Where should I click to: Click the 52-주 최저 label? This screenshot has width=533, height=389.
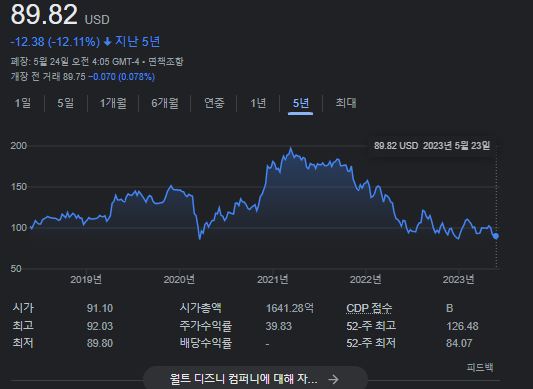click(371, 343)
